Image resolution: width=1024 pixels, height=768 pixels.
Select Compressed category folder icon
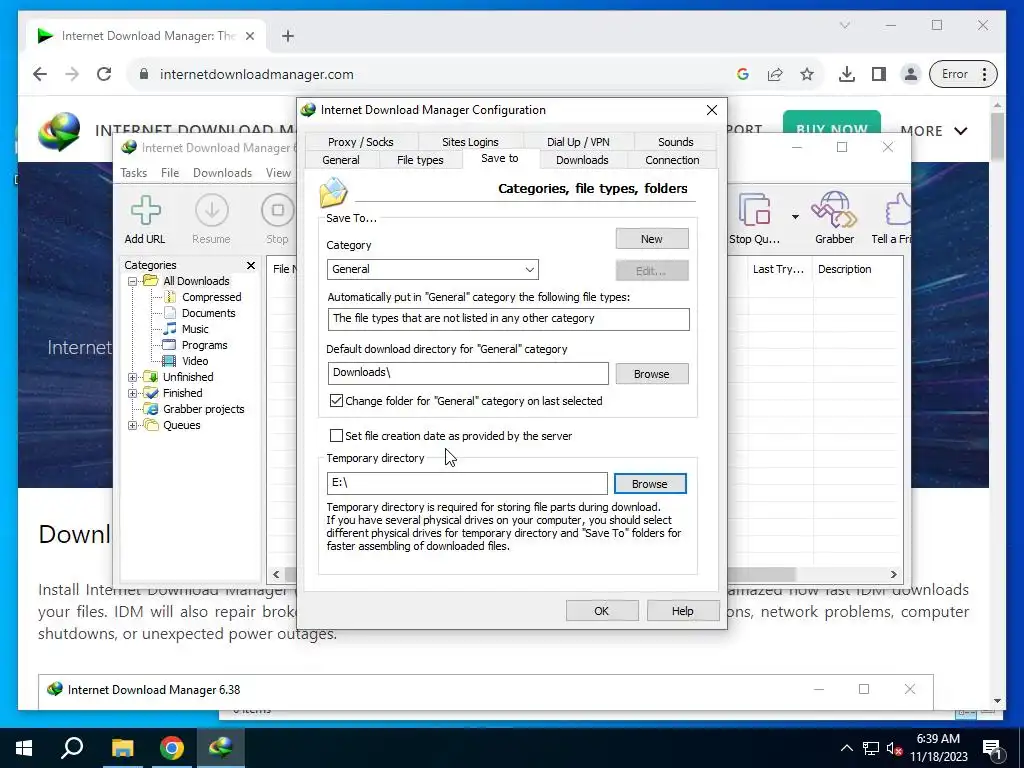coord(169,297)
